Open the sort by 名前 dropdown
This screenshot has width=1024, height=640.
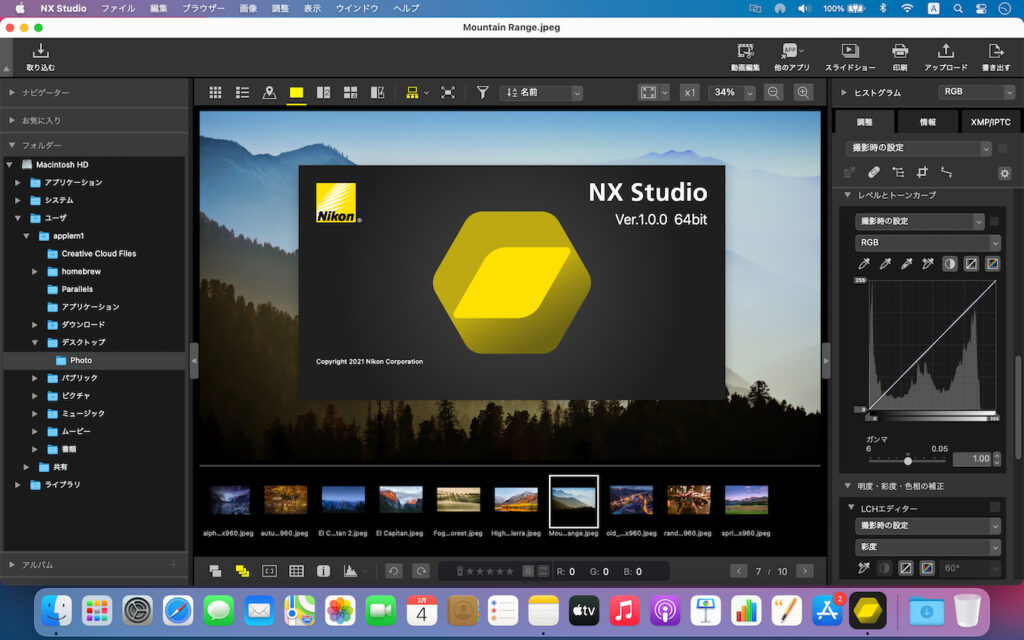[x=541, y=92]
